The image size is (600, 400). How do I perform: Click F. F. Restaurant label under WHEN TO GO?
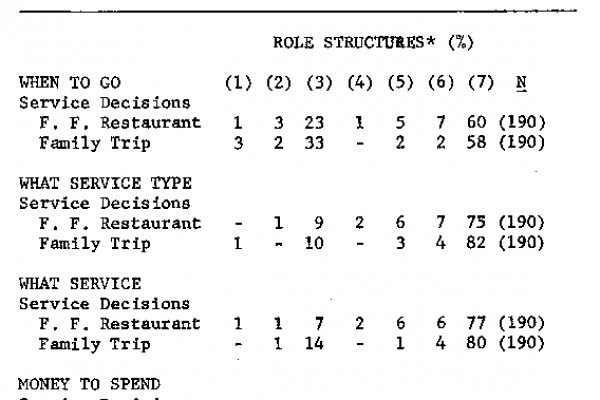(x=120, y=123)
